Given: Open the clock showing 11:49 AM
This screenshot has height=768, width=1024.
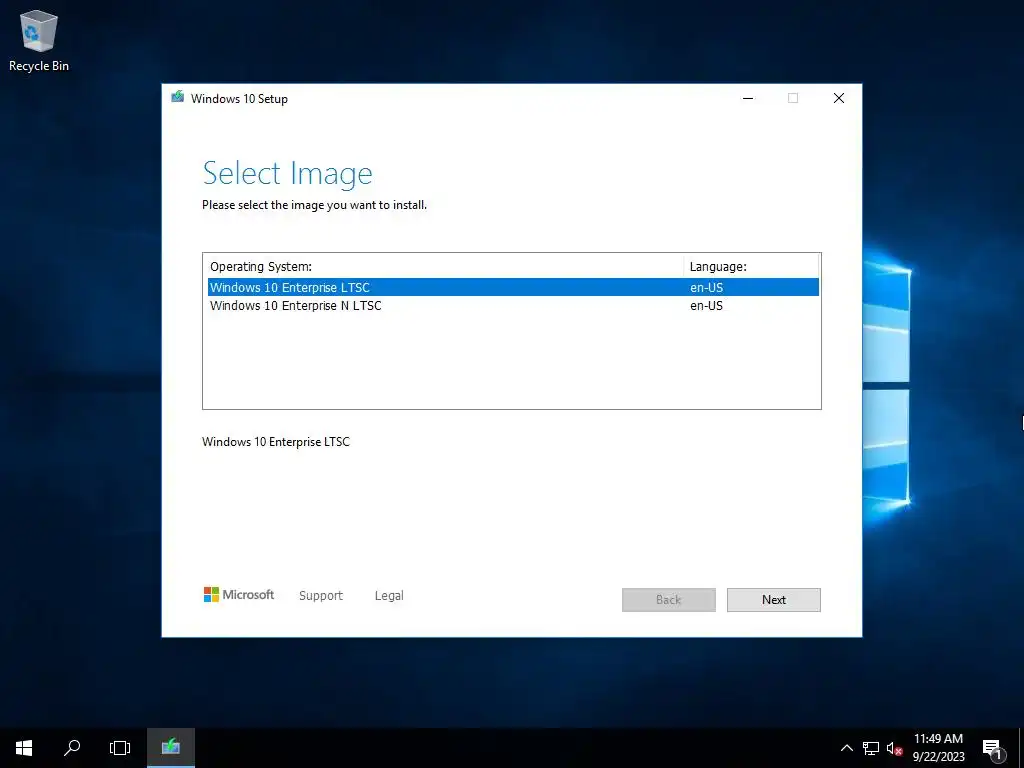Looking at the screenshot, I should [938, 748].
